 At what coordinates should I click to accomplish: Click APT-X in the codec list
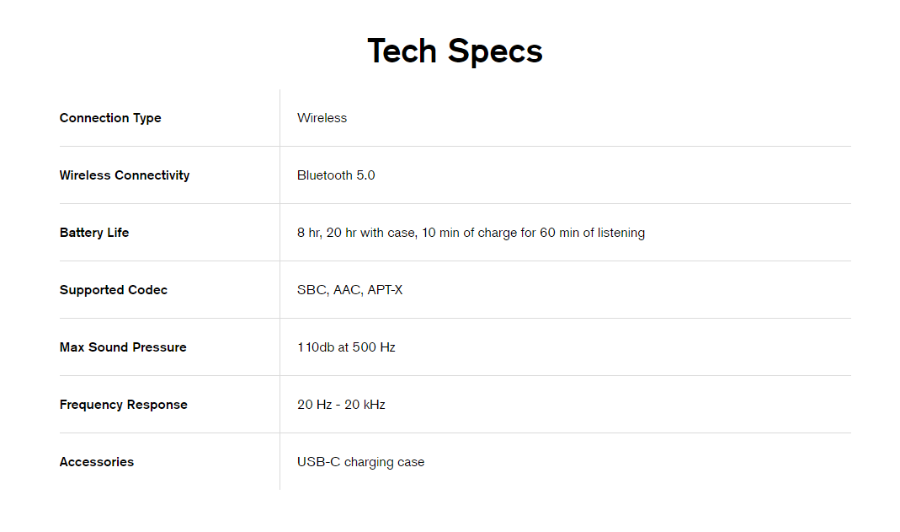[385, 290]
